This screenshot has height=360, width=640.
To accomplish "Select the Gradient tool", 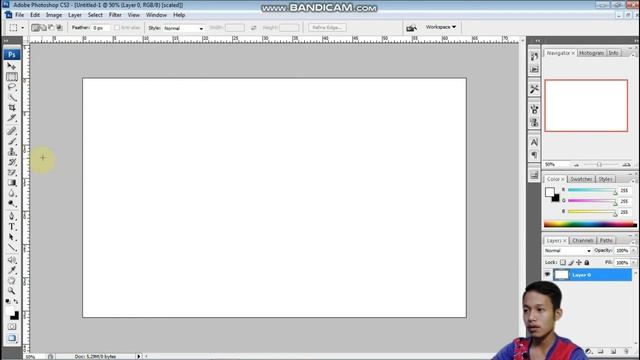I will 11,183.
